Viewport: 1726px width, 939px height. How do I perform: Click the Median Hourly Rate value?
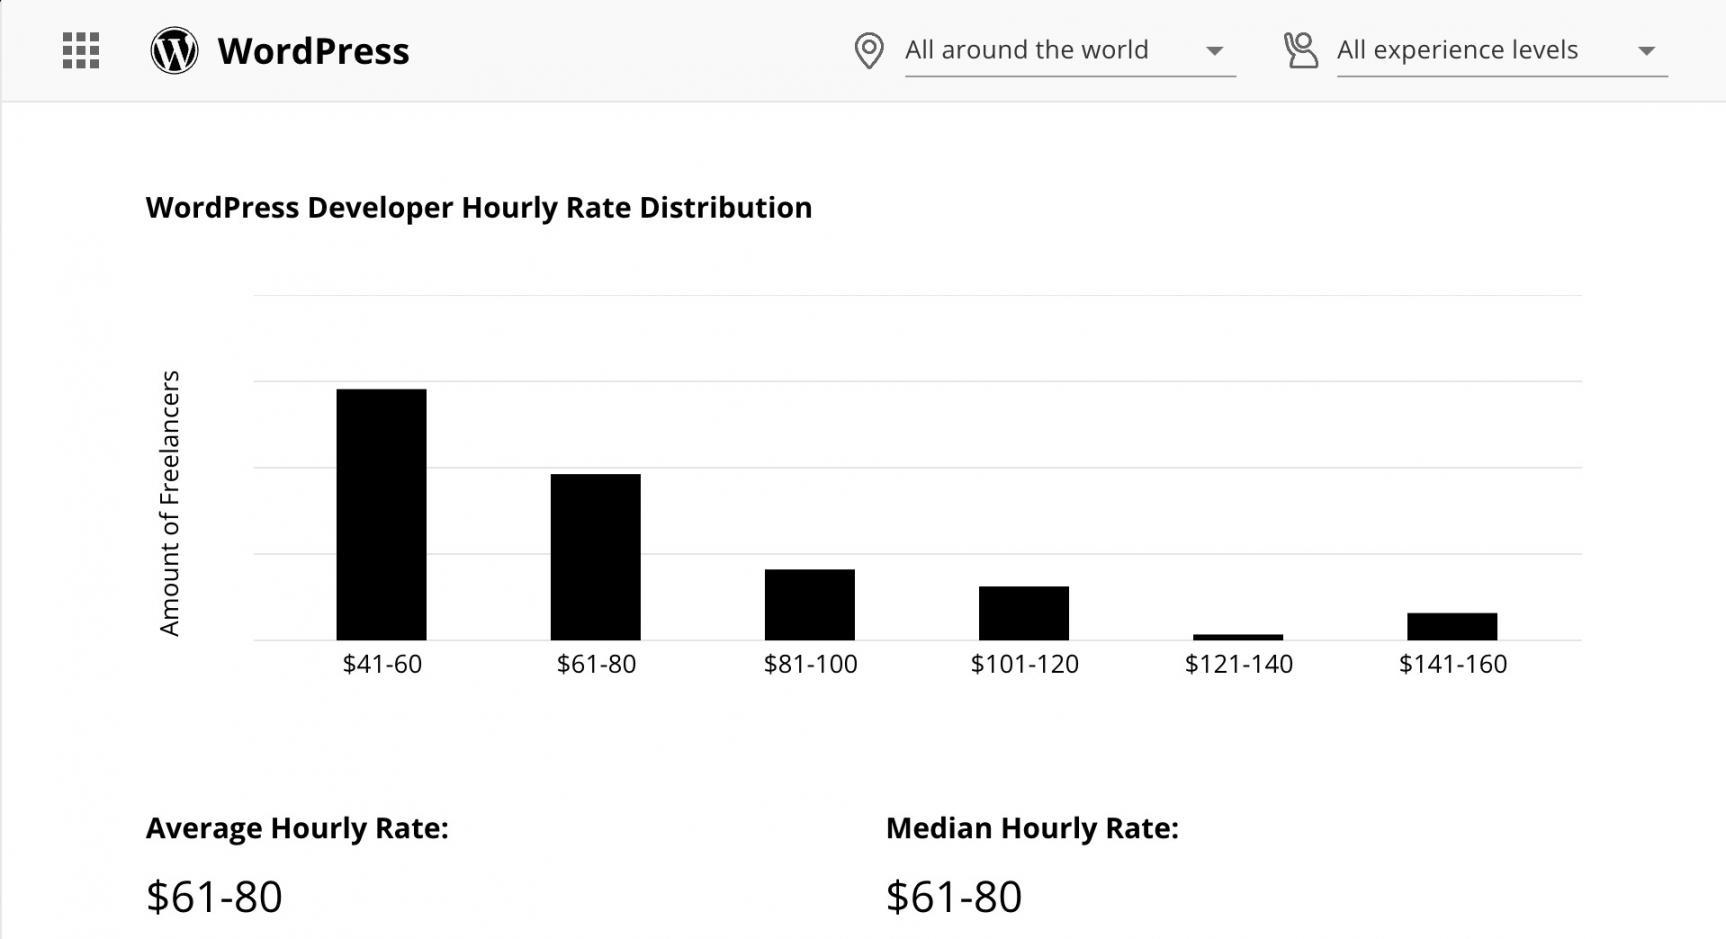pyautogui.click(x=953, y=896)
